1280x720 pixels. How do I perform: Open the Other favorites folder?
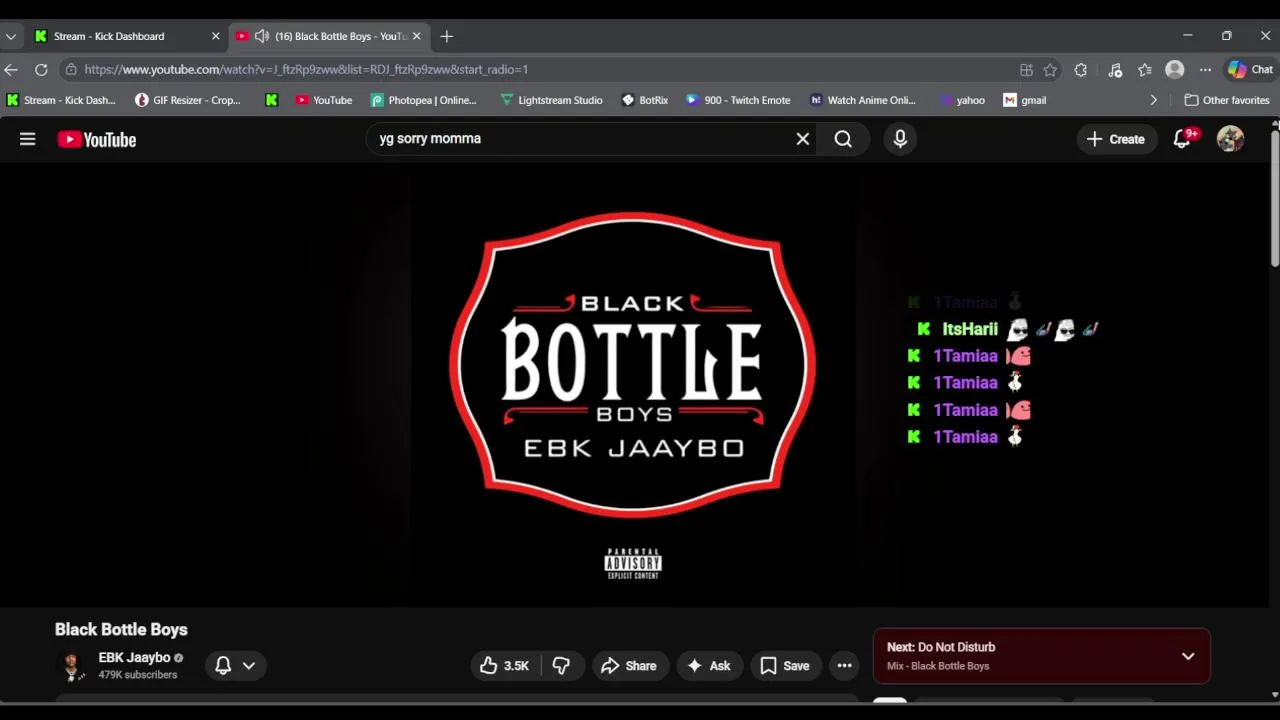coord(1226,100)
